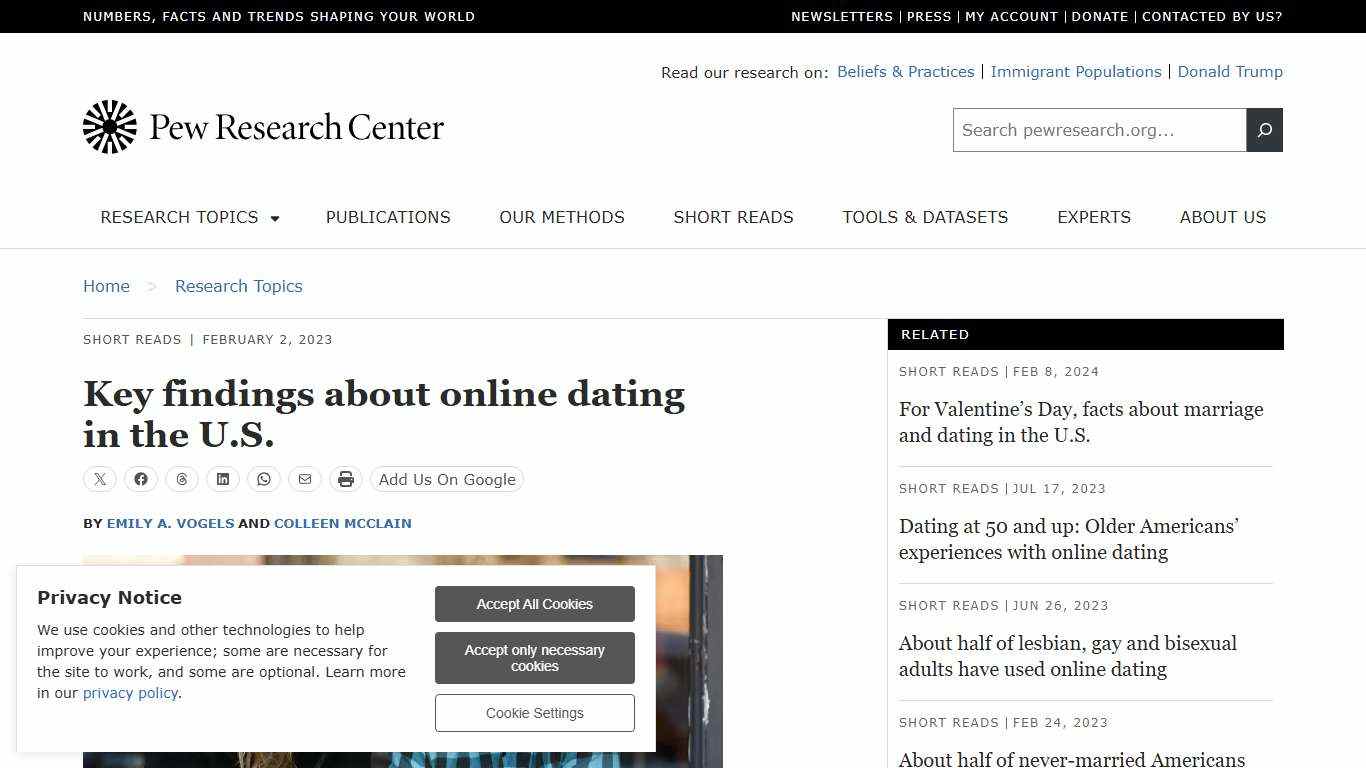
Task: Open Cookie Settings
Action: pos(534,712)
